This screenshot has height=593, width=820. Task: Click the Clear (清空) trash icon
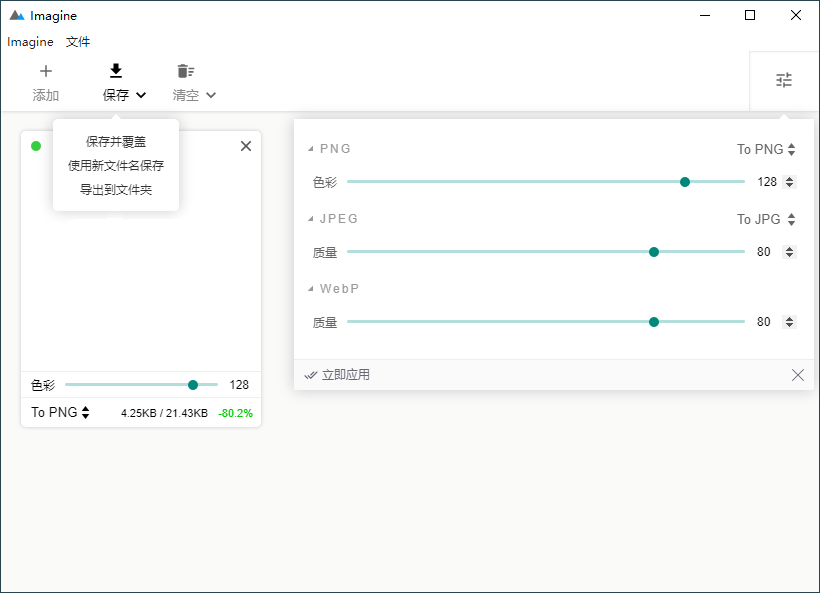(x=185, y=71)
